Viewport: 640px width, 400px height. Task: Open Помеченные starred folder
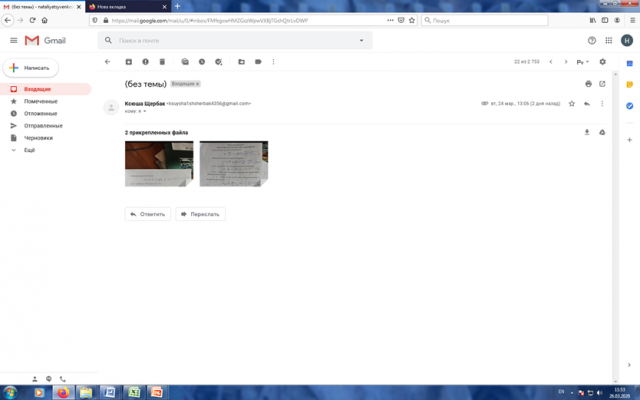40,101
